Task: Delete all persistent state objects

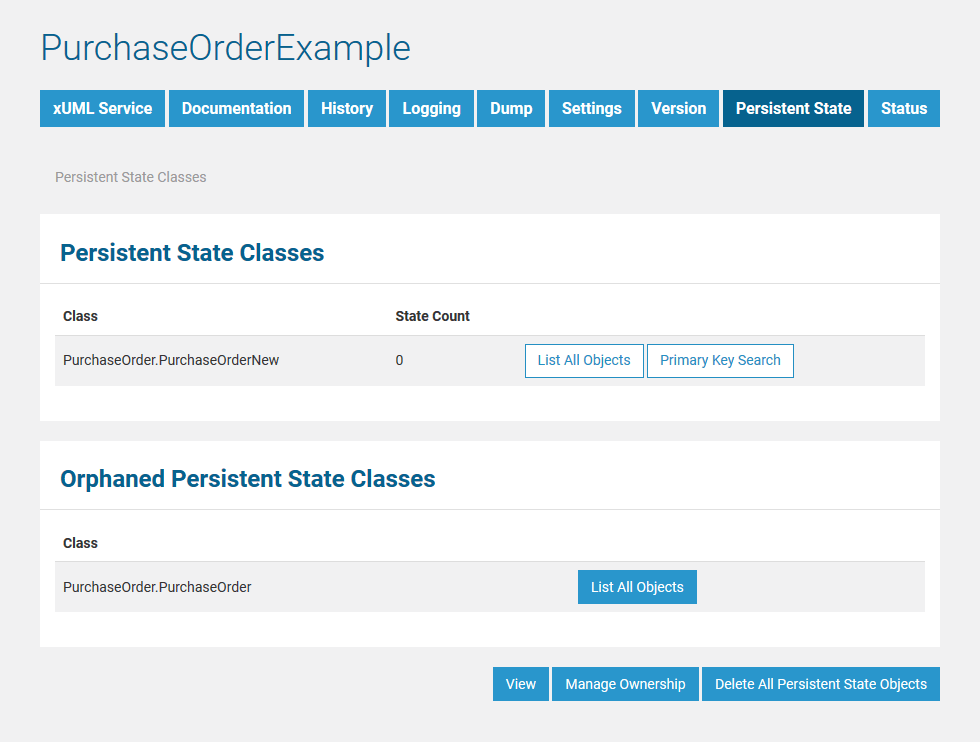Action: 820,684
